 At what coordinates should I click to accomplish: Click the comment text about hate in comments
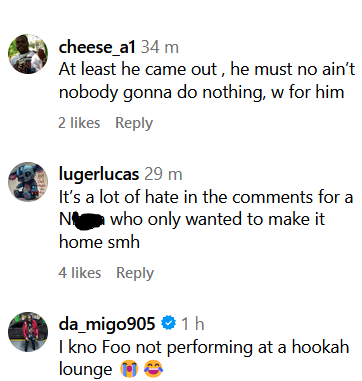(x=206, y=219)
